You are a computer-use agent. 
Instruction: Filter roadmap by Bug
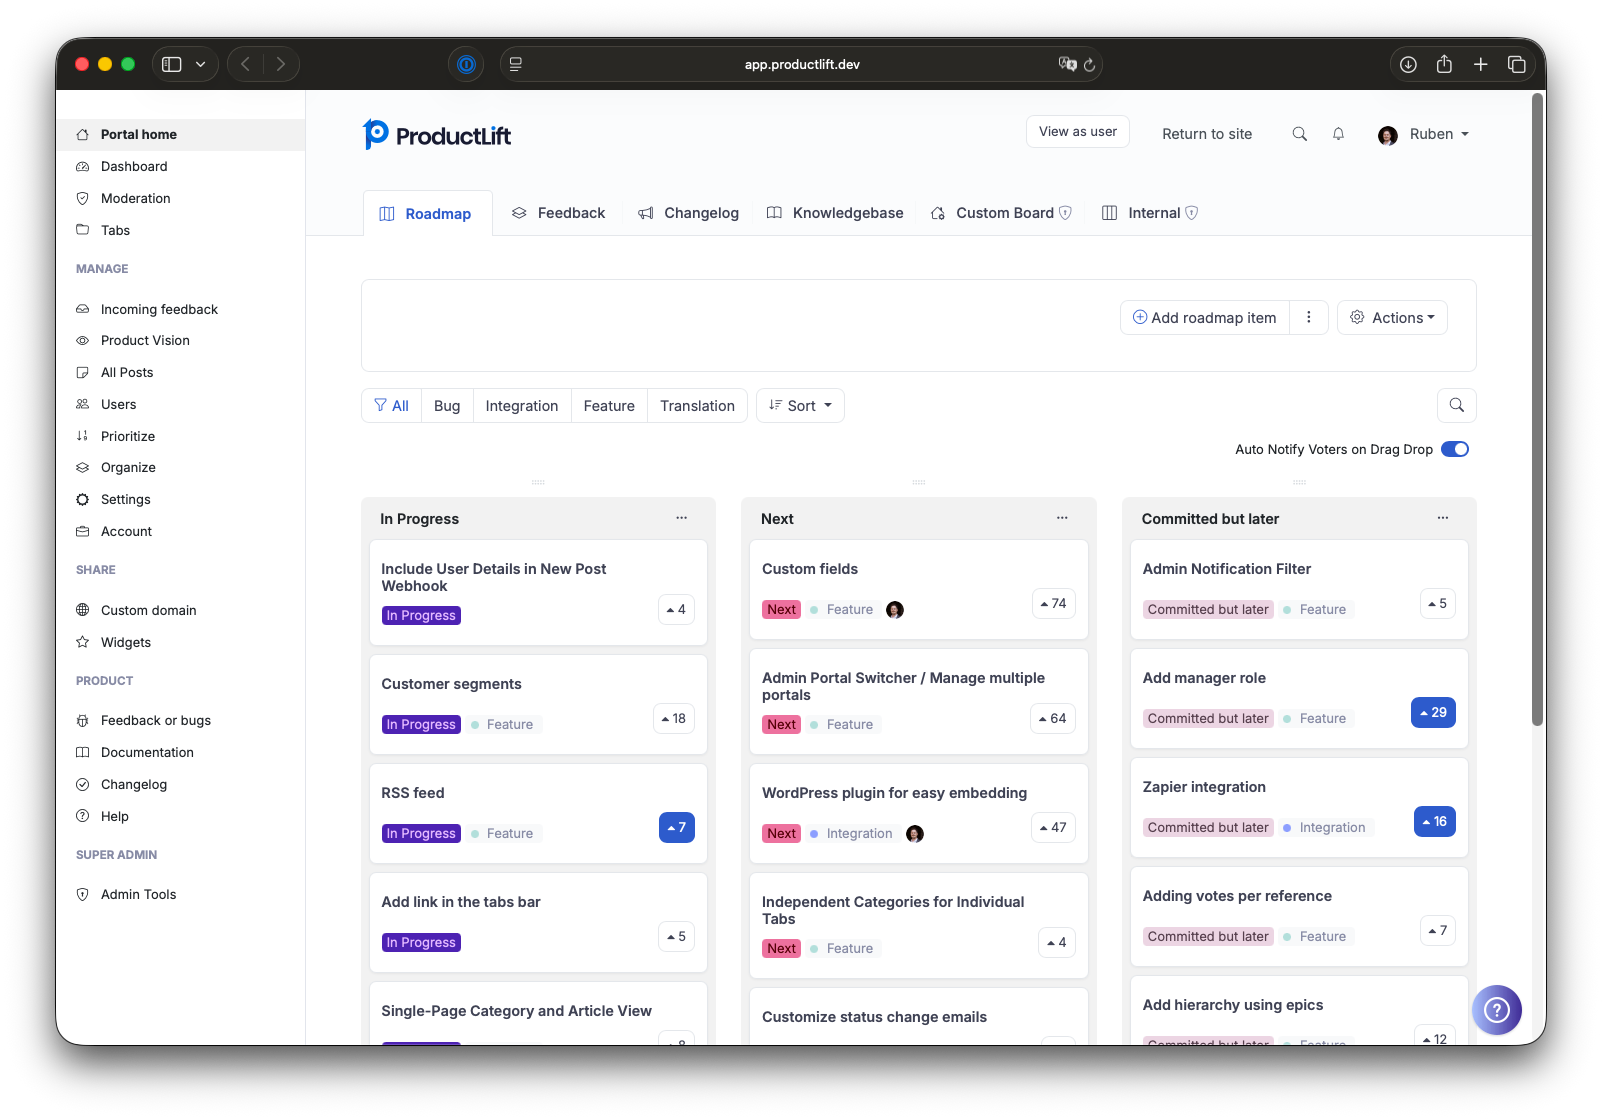click(x=447, y=405)
